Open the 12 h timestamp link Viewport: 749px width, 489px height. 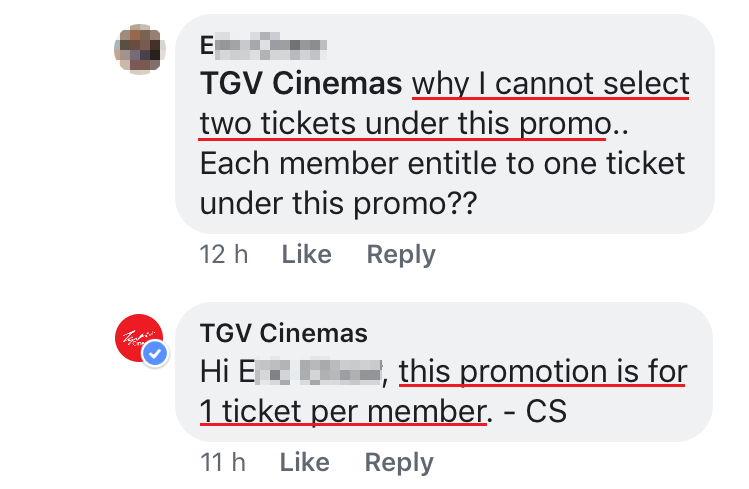224,255
